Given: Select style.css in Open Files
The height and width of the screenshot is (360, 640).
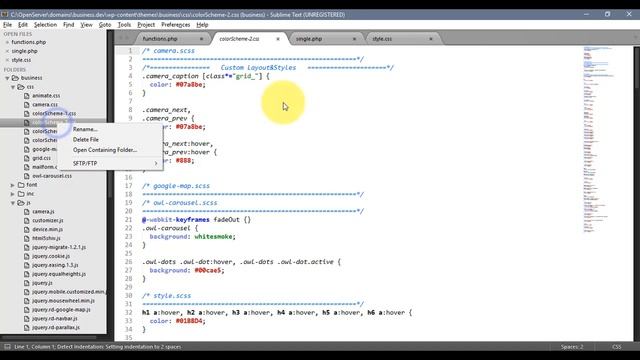Looking at the screenshot, I should click(21, 60).
